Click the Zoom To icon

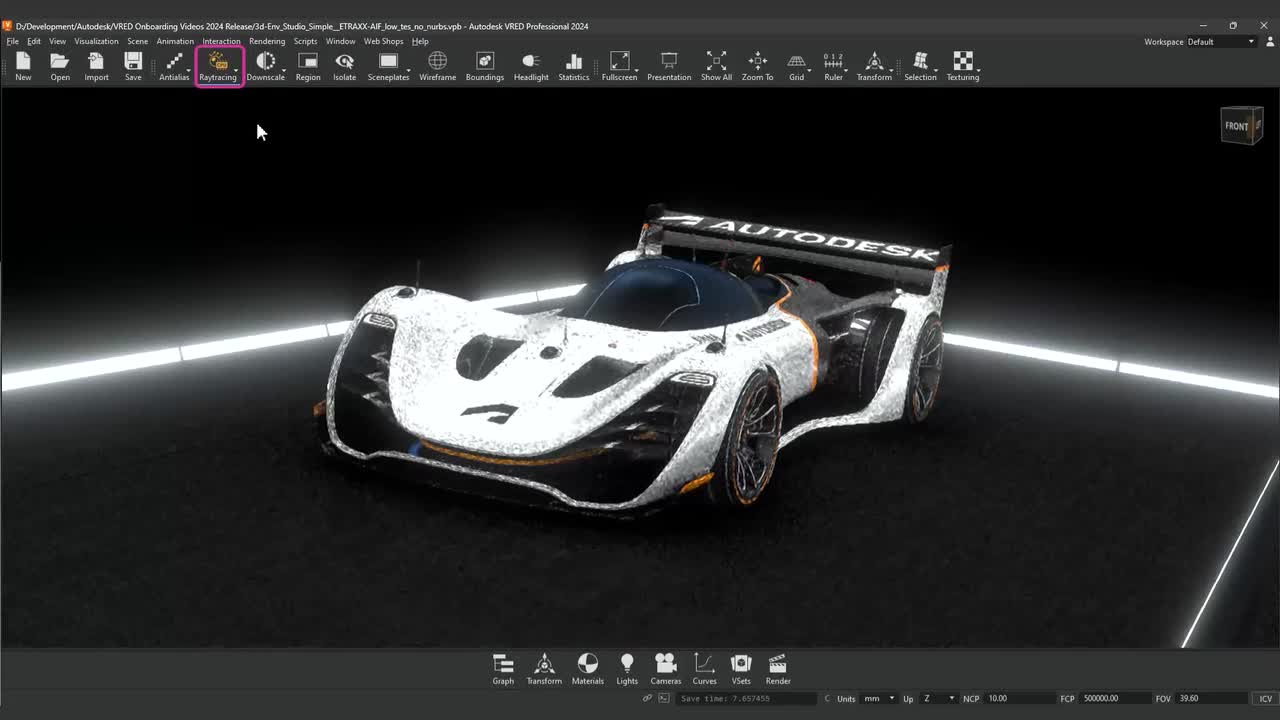click(757, 66)
